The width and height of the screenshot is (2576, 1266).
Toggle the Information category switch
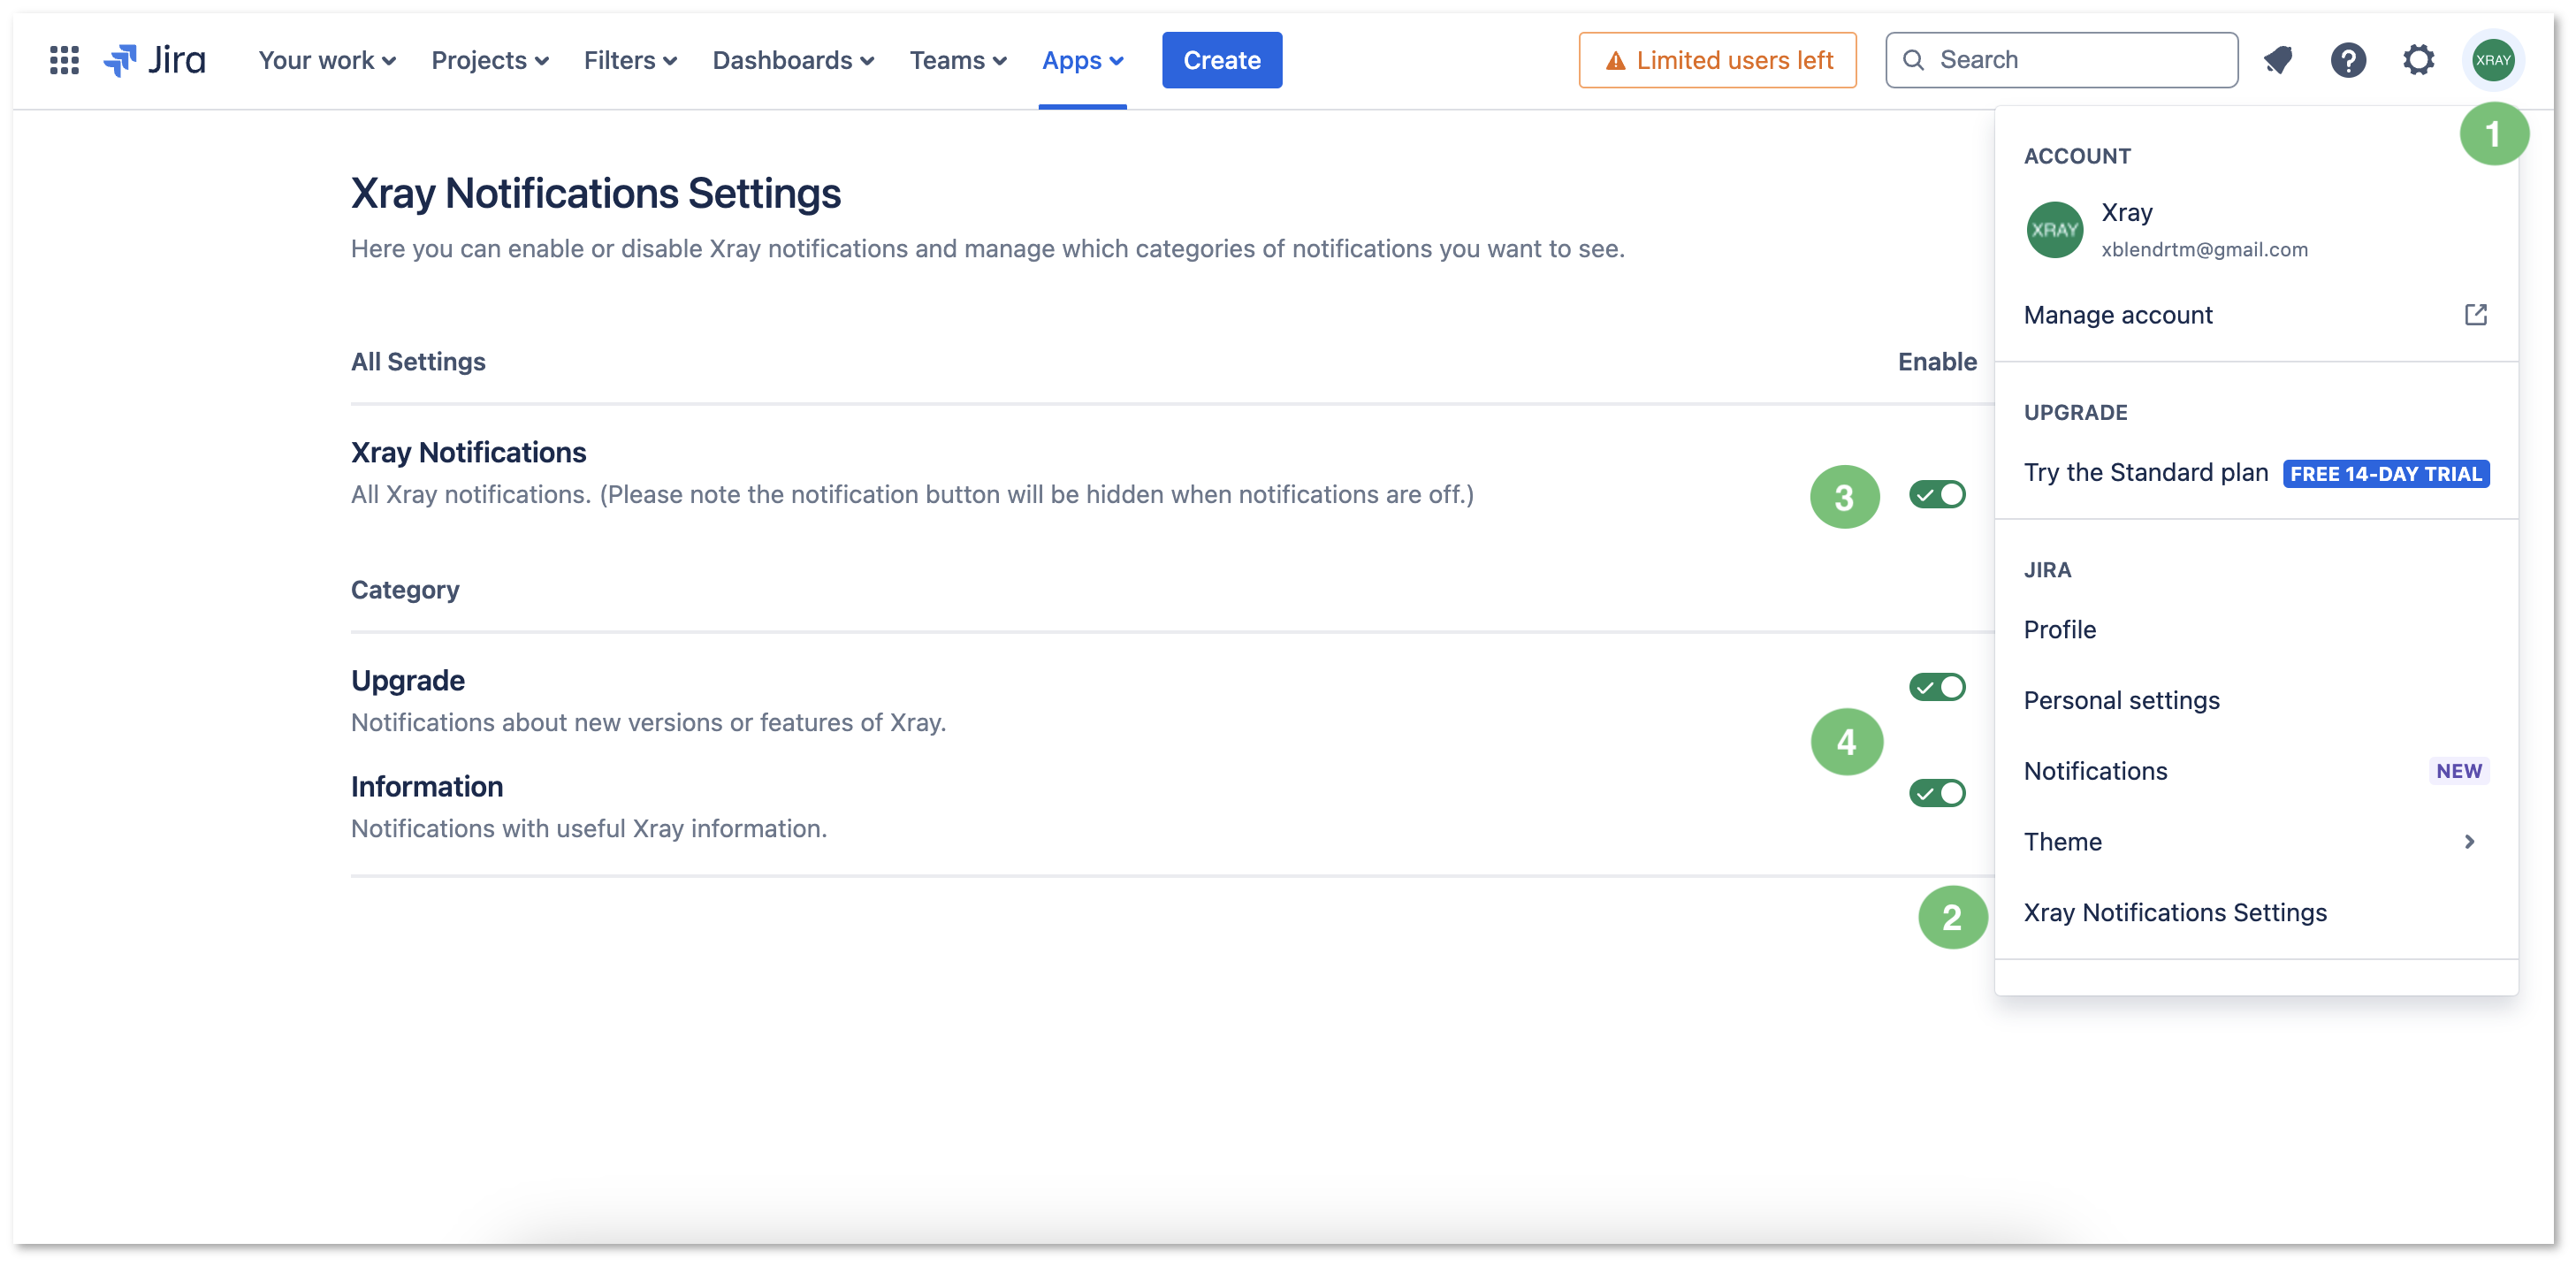(1937, 793)
